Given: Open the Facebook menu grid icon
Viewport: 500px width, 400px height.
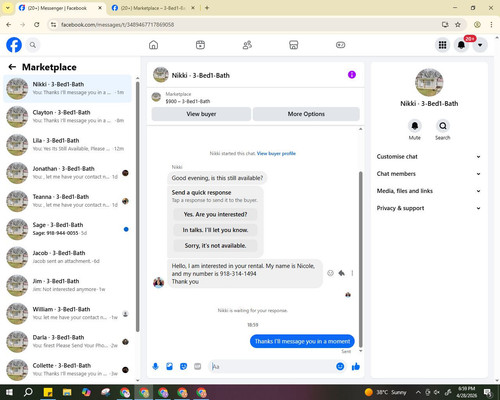Looking at the screenshot, I should [x=442, y=45].
